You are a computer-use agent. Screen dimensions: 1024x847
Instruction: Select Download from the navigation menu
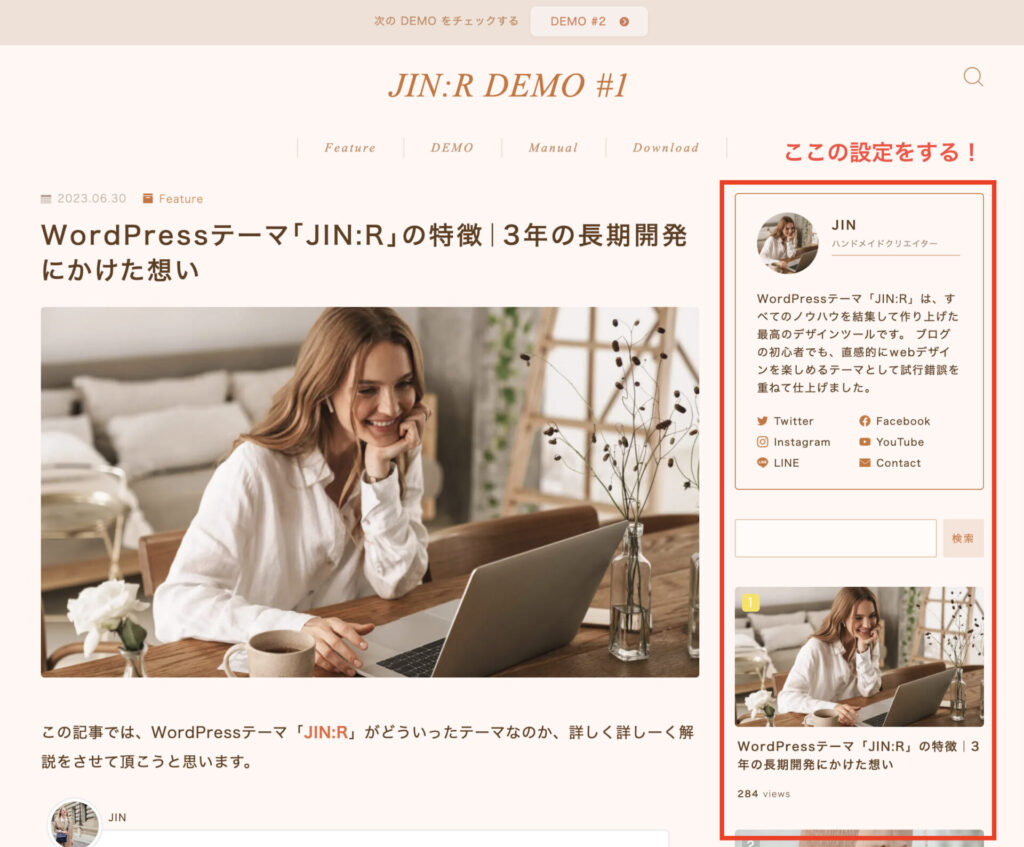pyautogui.click(x=665, y=148)
